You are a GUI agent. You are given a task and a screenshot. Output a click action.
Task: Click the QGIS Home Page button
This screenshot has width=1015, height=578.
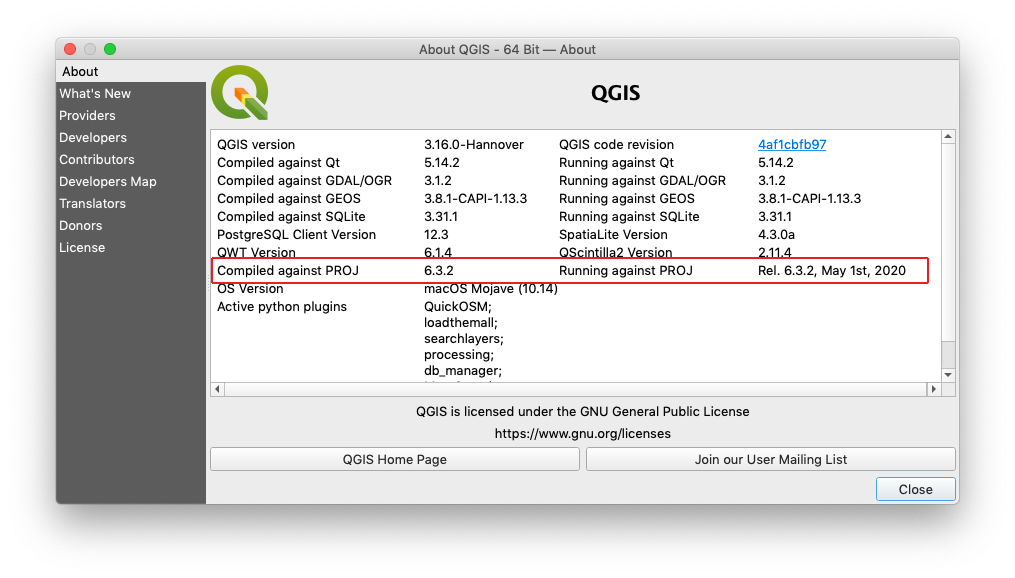394,458
